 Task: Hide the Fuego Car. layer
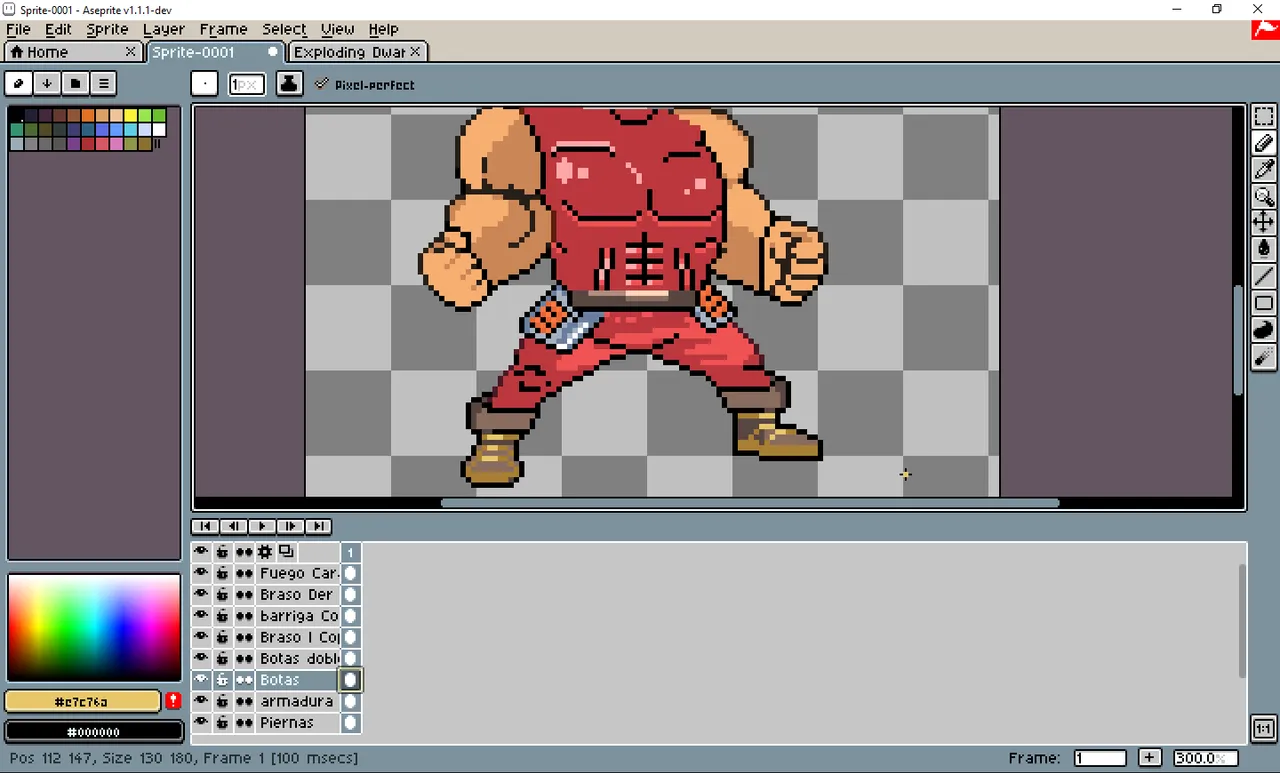(x=201, y=573)
